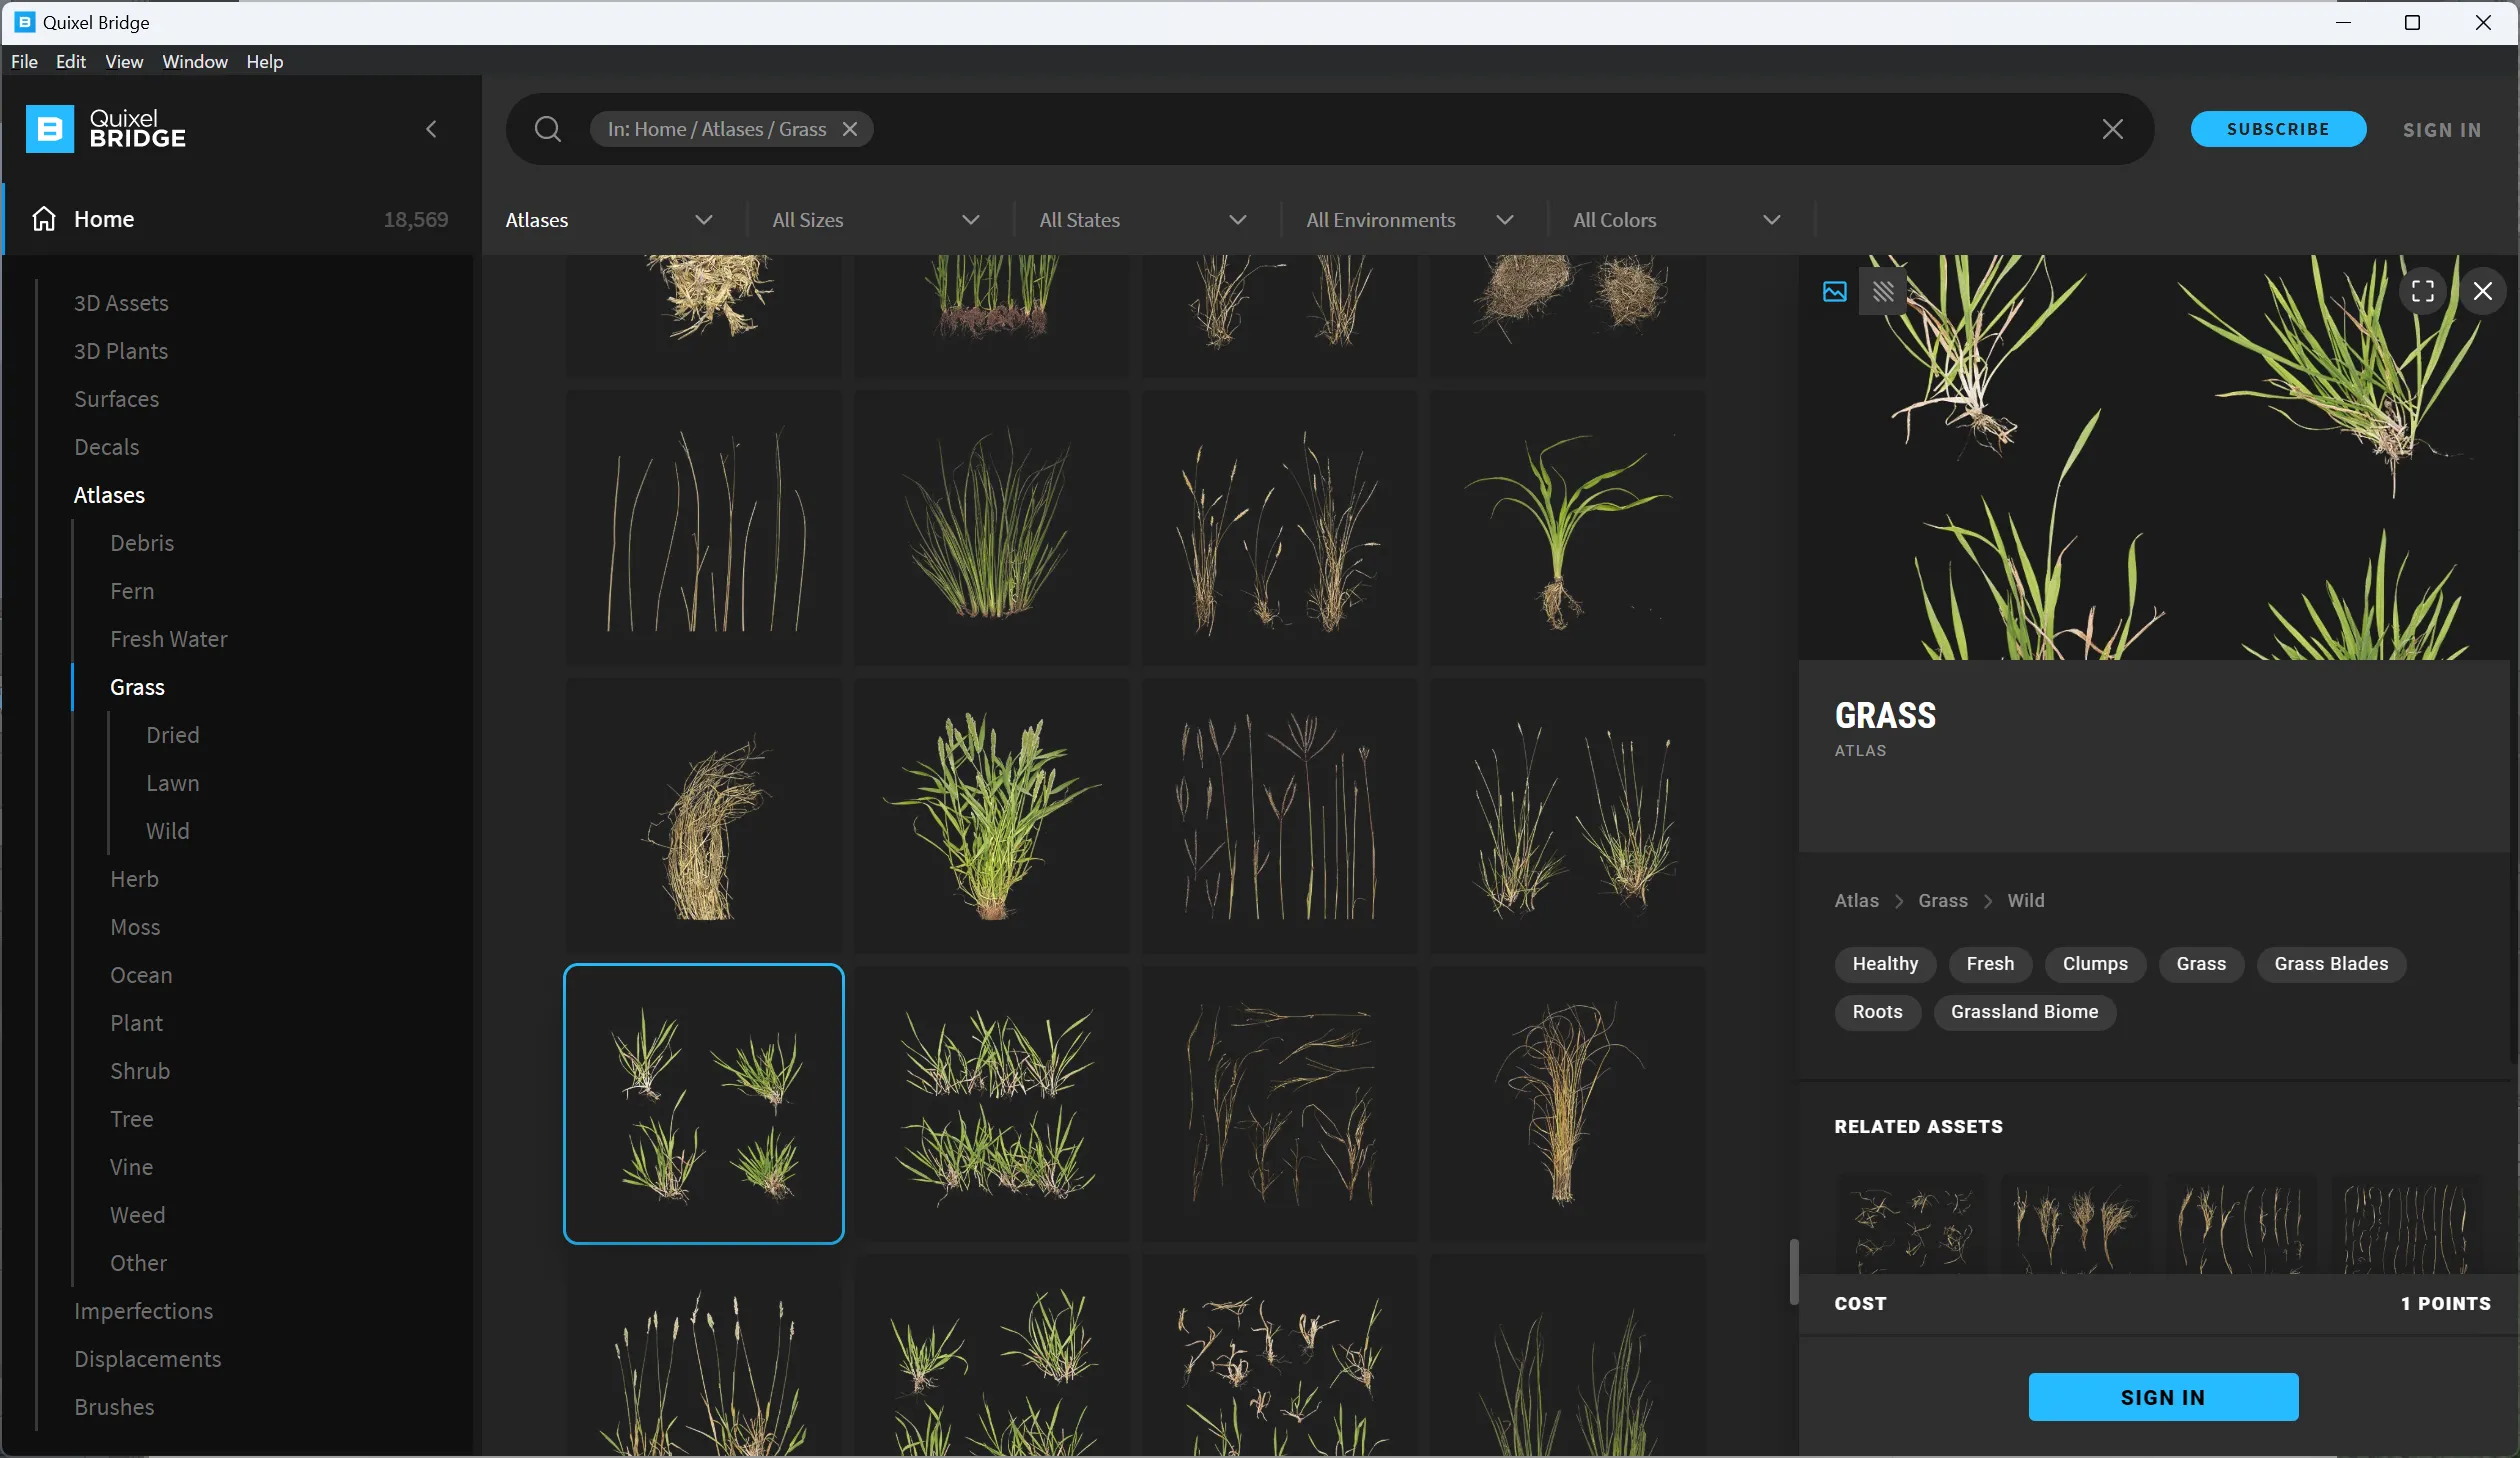Image resolution: width=2520 pixels, height=1458 pixels.
Task: Click the search magnifier icon
Action: tap(547, 129)
